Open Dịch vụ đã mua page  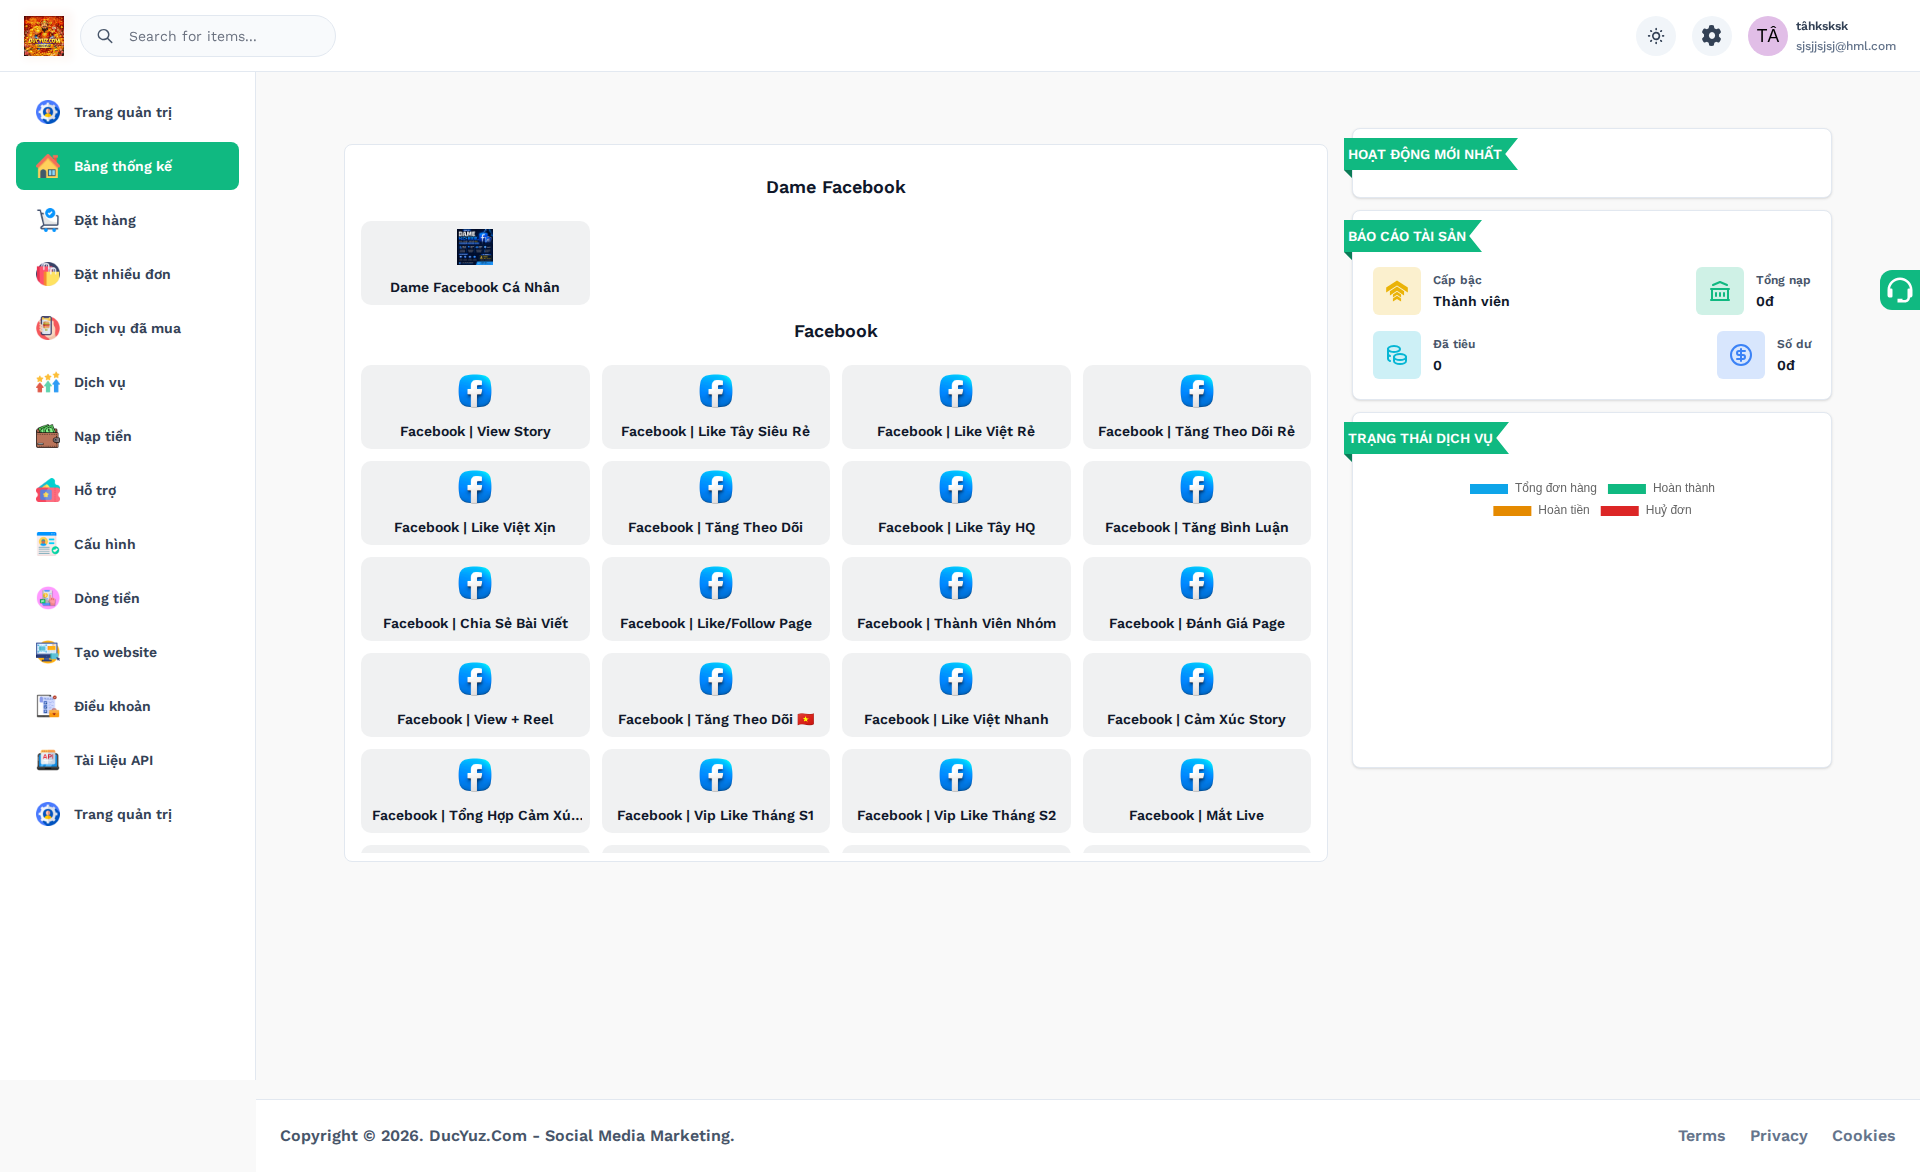[x=127, y=328]
